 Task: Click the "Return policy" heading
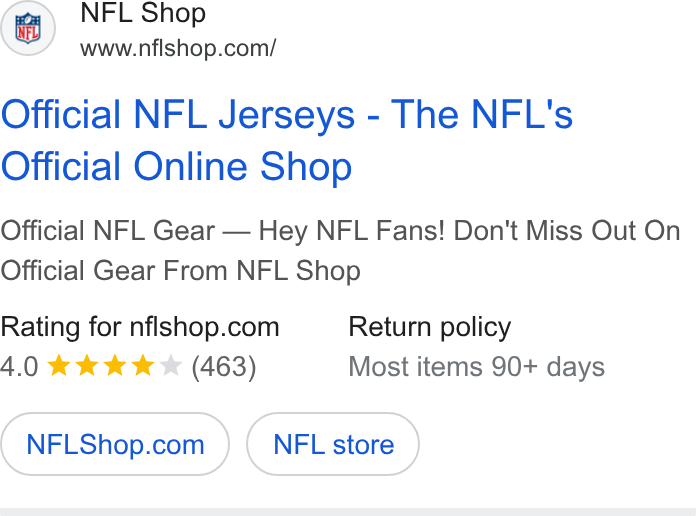(x=430, y=327)
